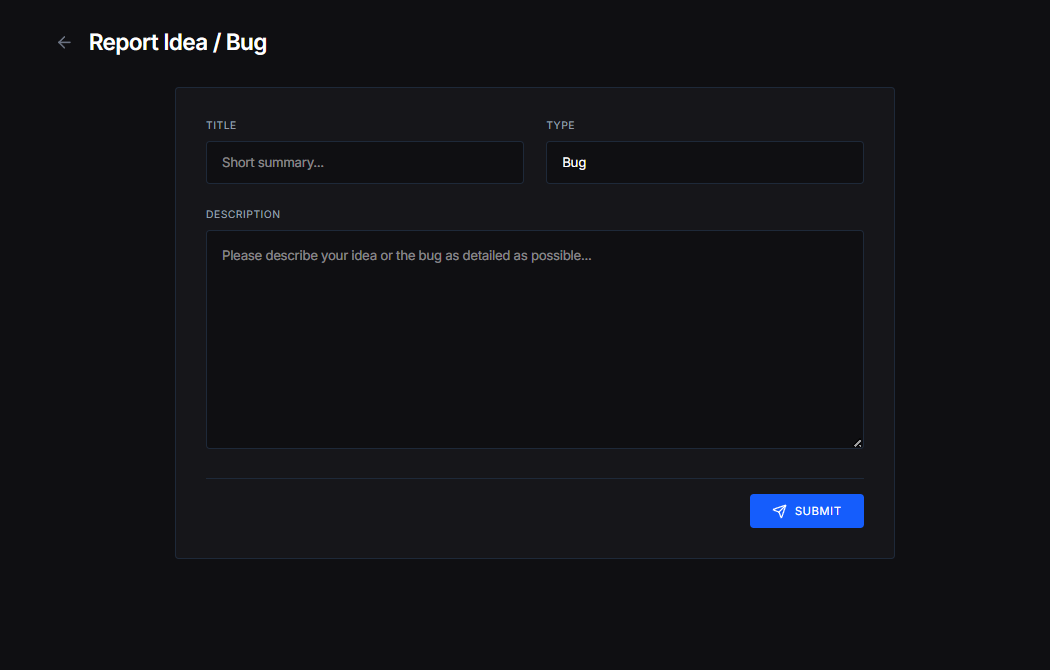Grab the description box resize handle
This screenshot has height=670, width=1050.
pos(857,443)
